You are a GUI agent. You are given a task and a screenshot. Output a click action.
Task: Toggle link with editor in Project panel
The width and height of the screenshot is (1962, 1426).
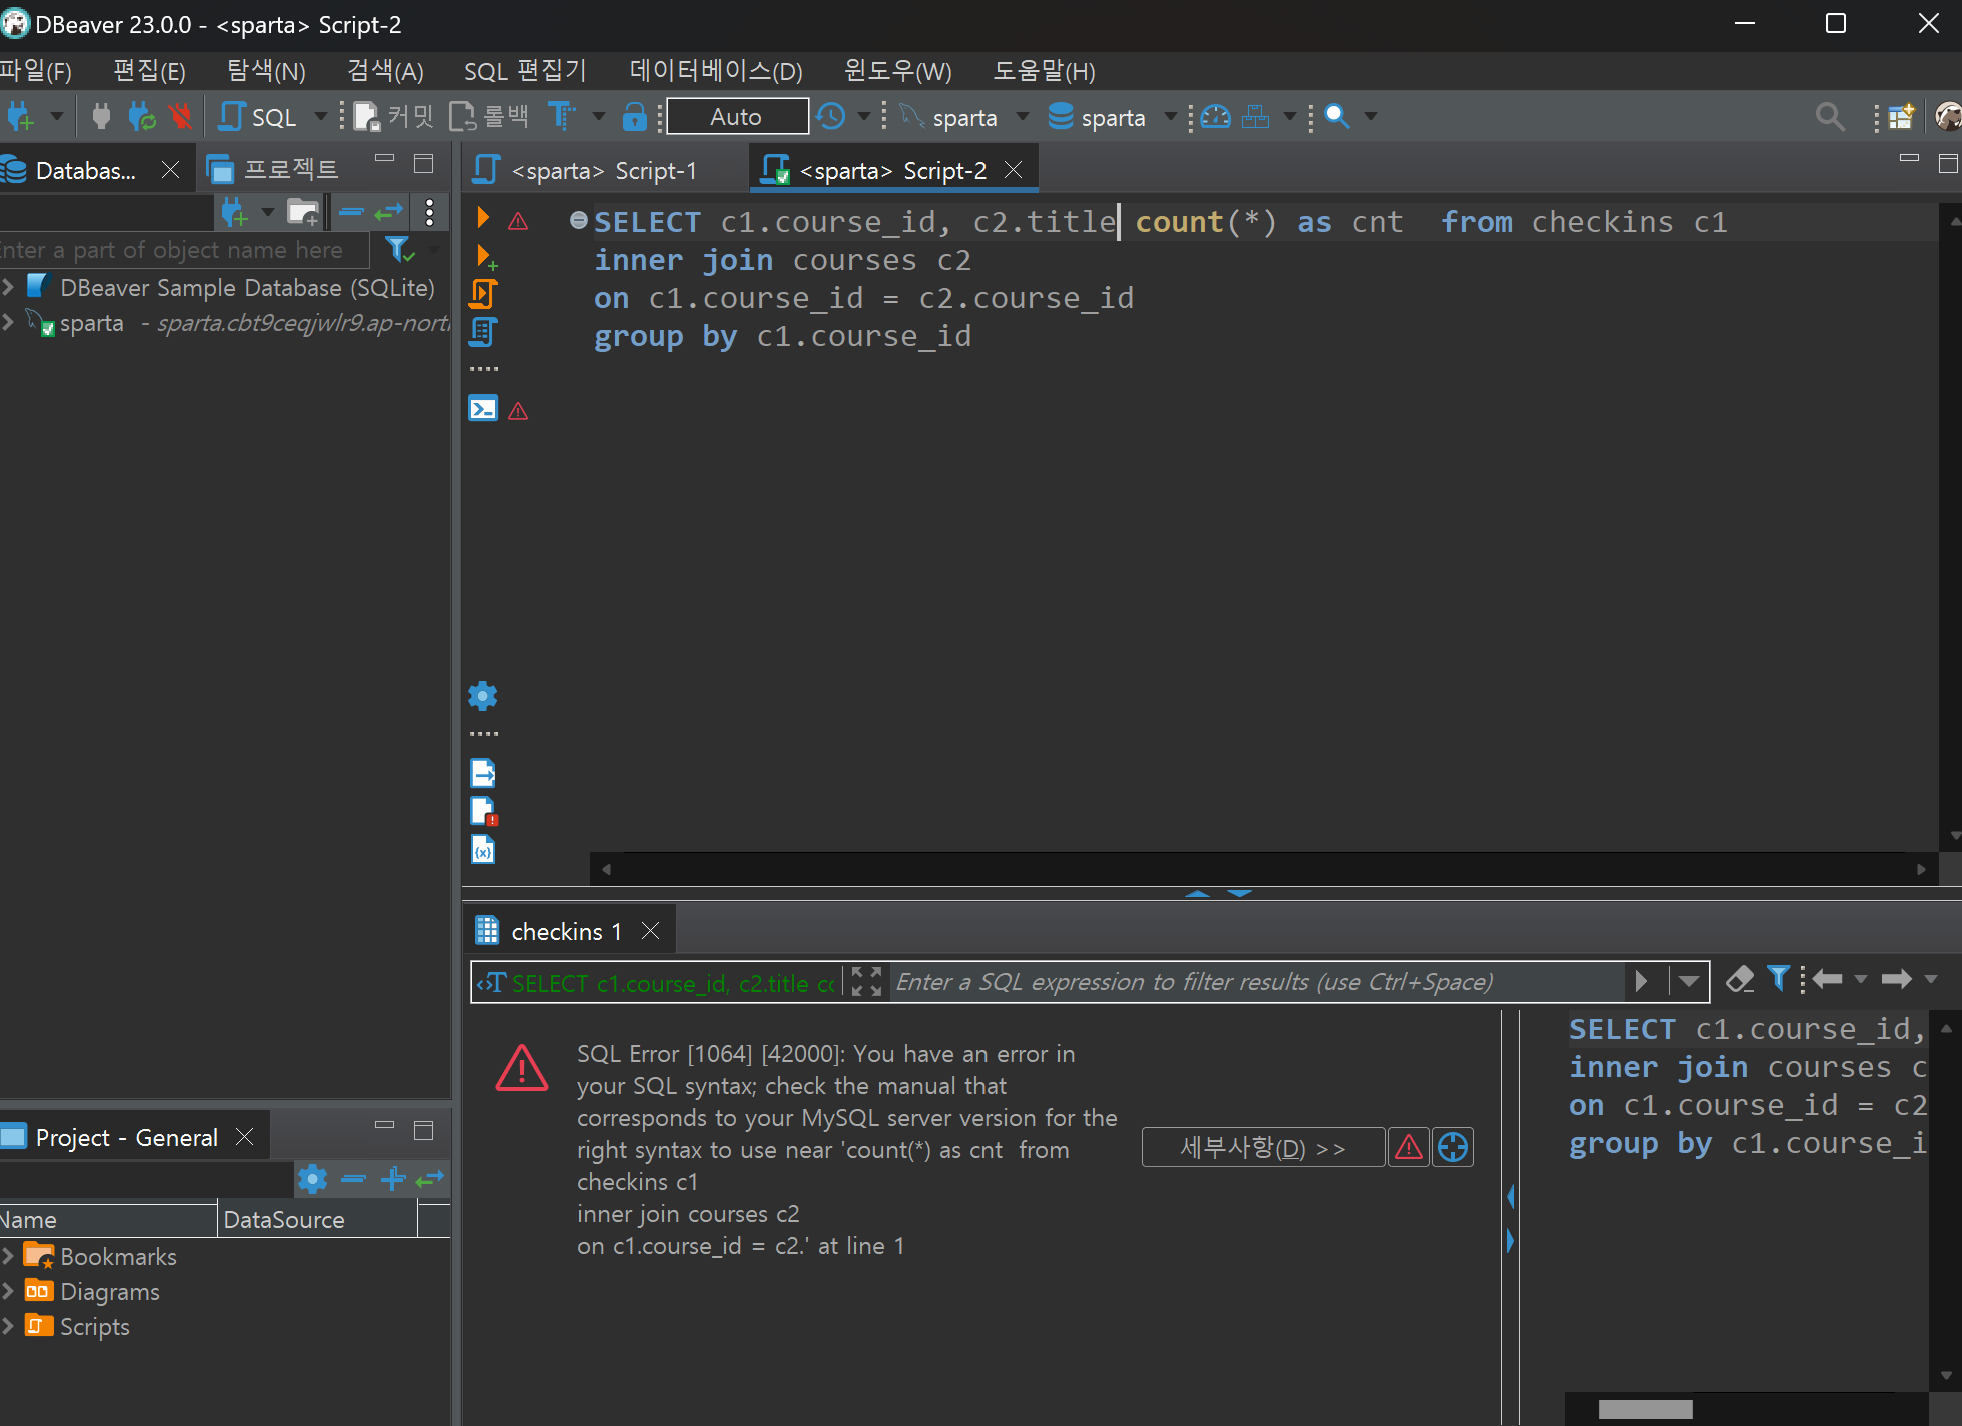point(430,1180)
